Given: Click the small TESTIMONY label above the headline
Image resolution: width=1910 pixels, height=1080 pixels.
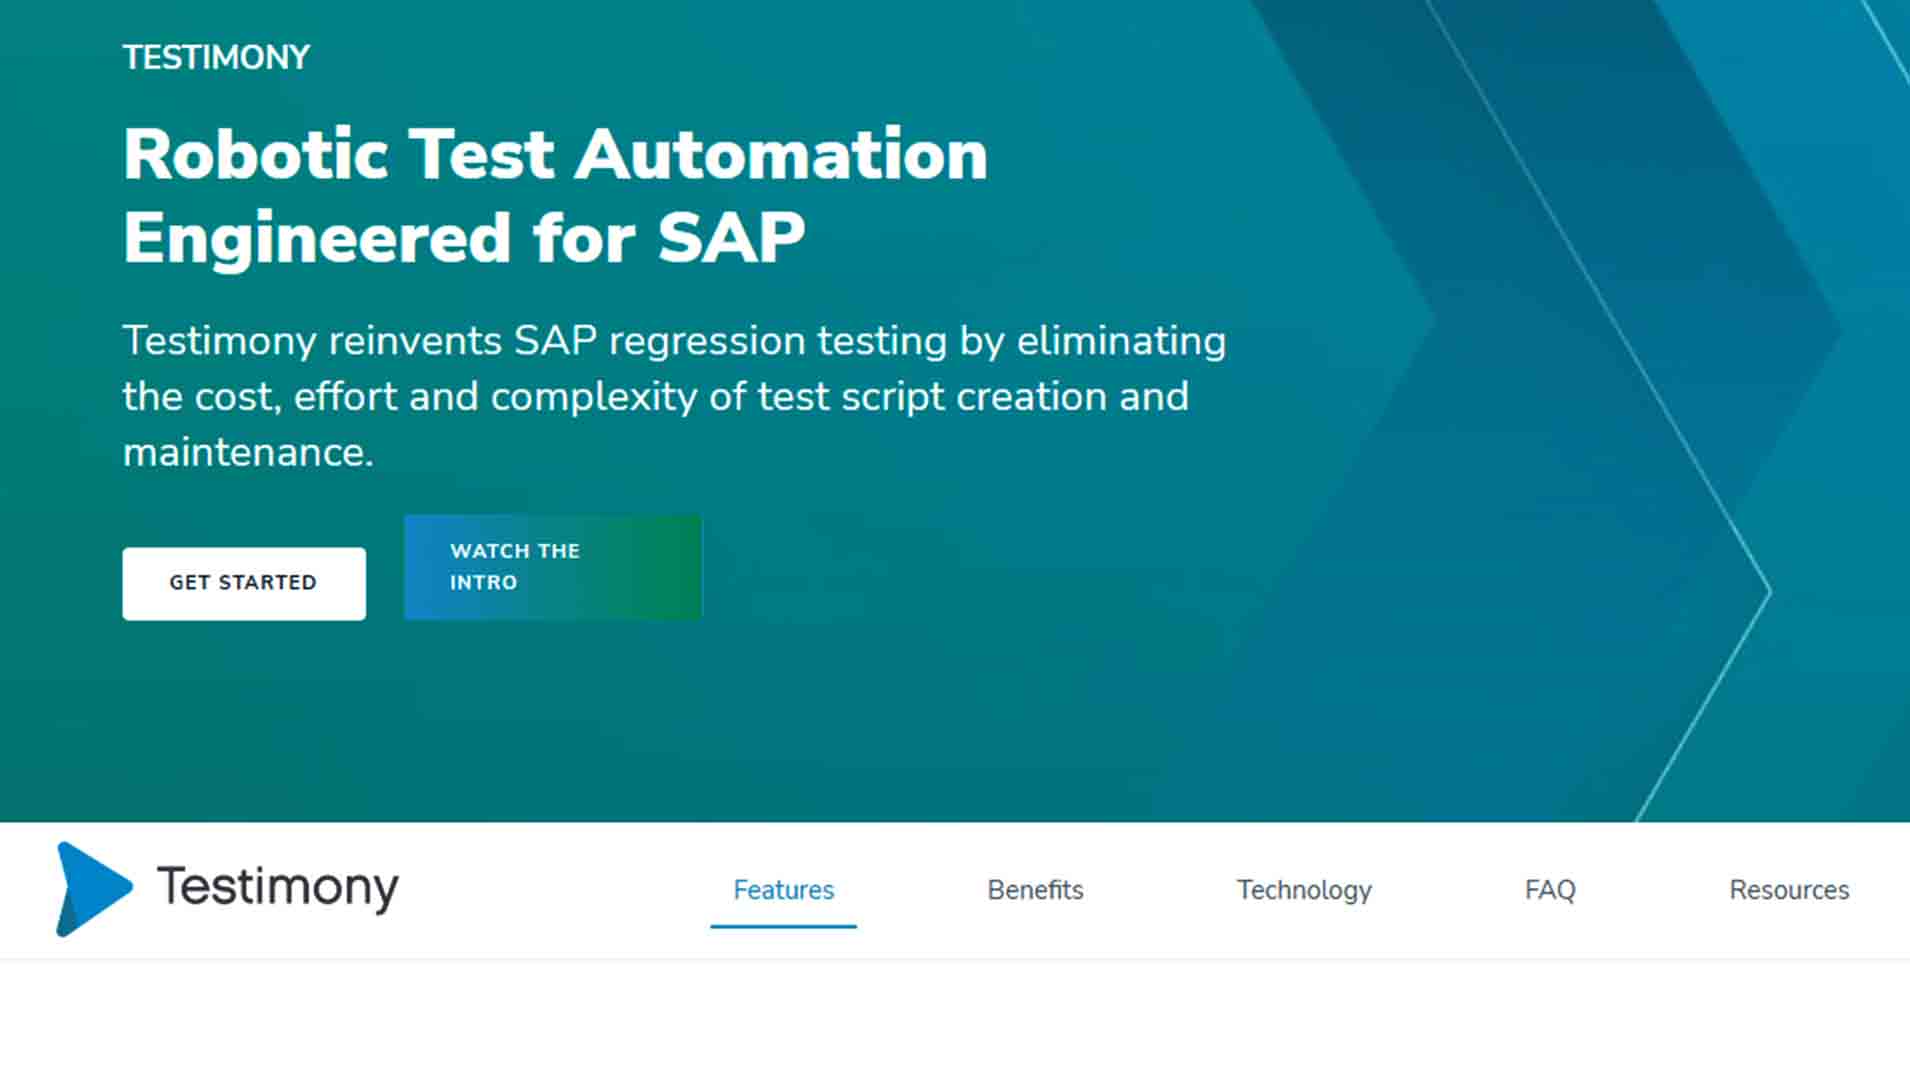Looking at the screenshot, I should (216, 58).
